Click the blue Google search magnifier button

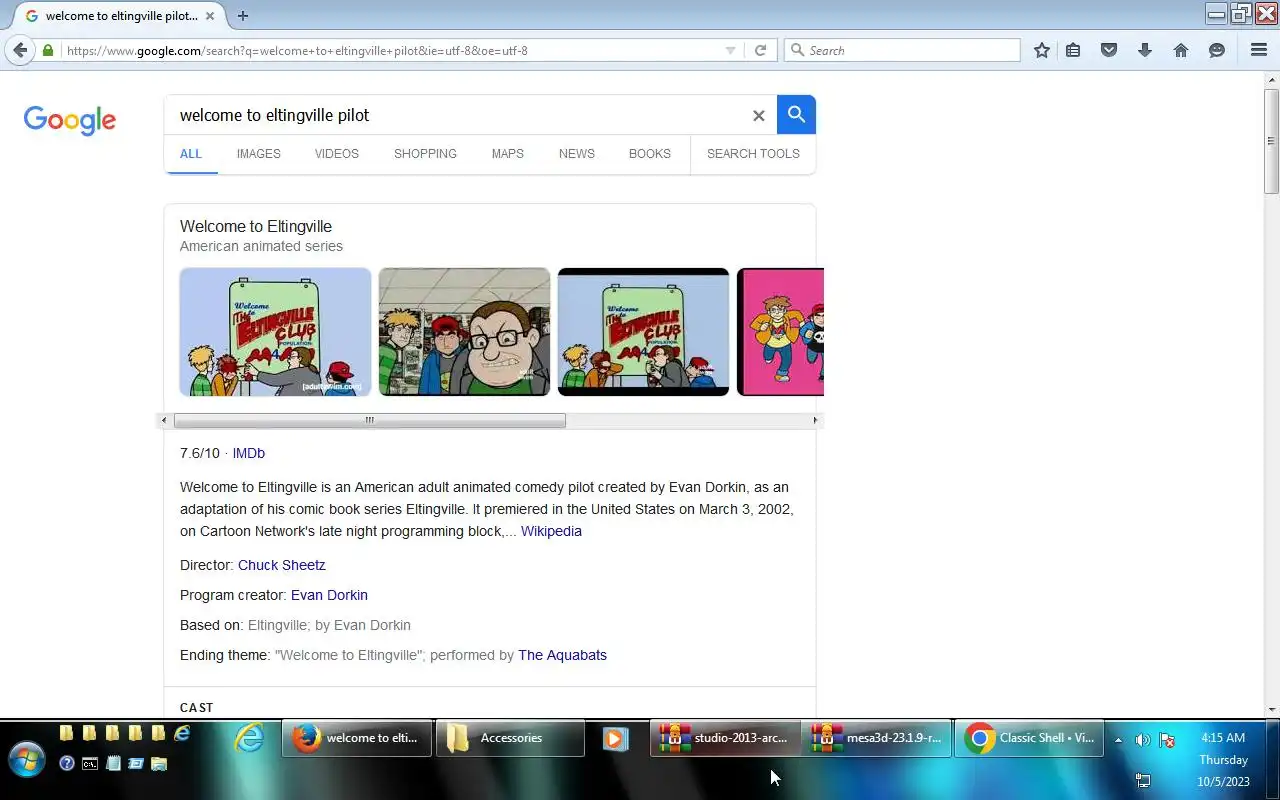[x=796, y=114]
